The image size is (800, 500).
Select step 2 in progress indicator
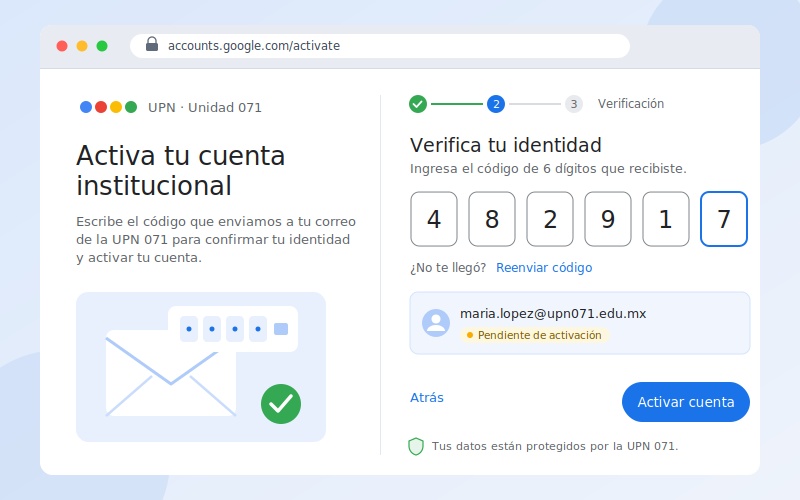click(x=496, y=104)
